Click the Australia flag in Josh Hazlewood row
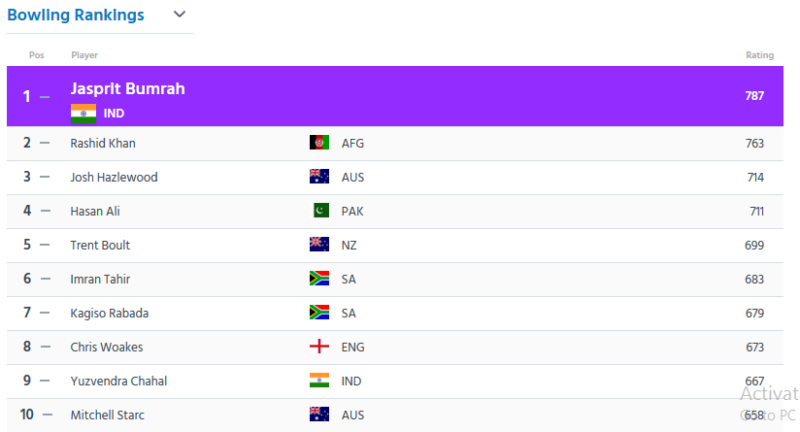The height and width of the screenshot is (432, 800). (319, 176)
